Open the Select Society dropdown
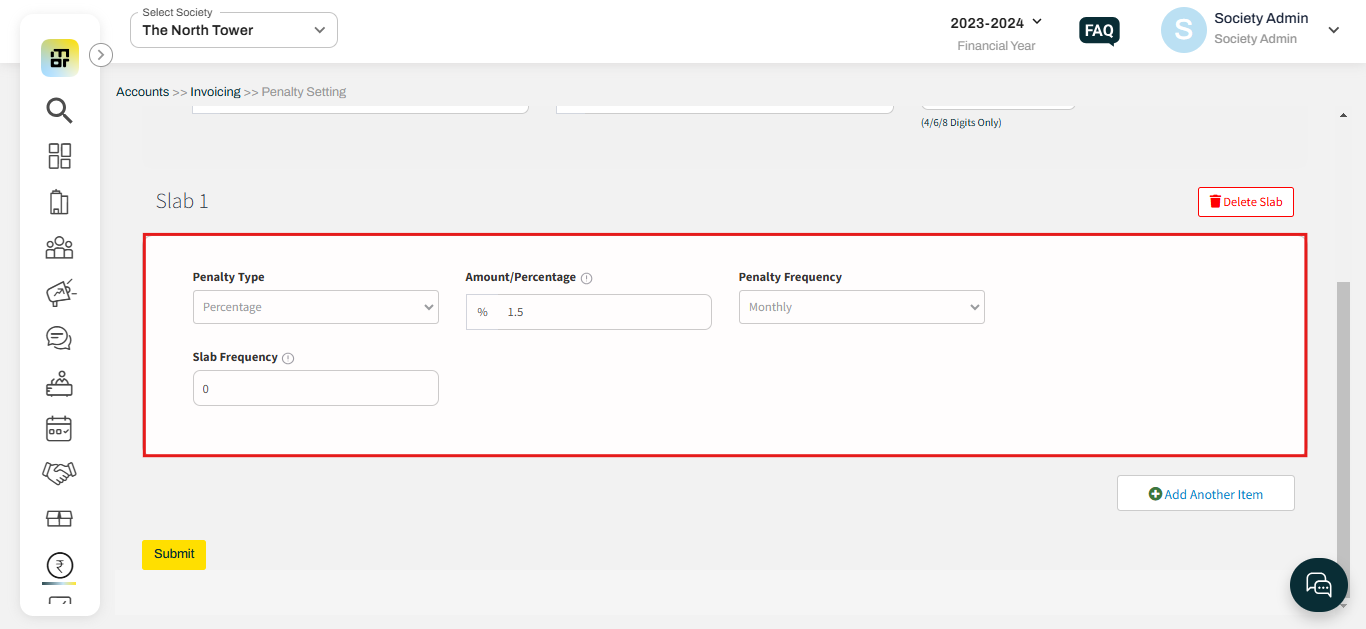This screenshot has width=1366, height=629. click(x=233, y=30)
